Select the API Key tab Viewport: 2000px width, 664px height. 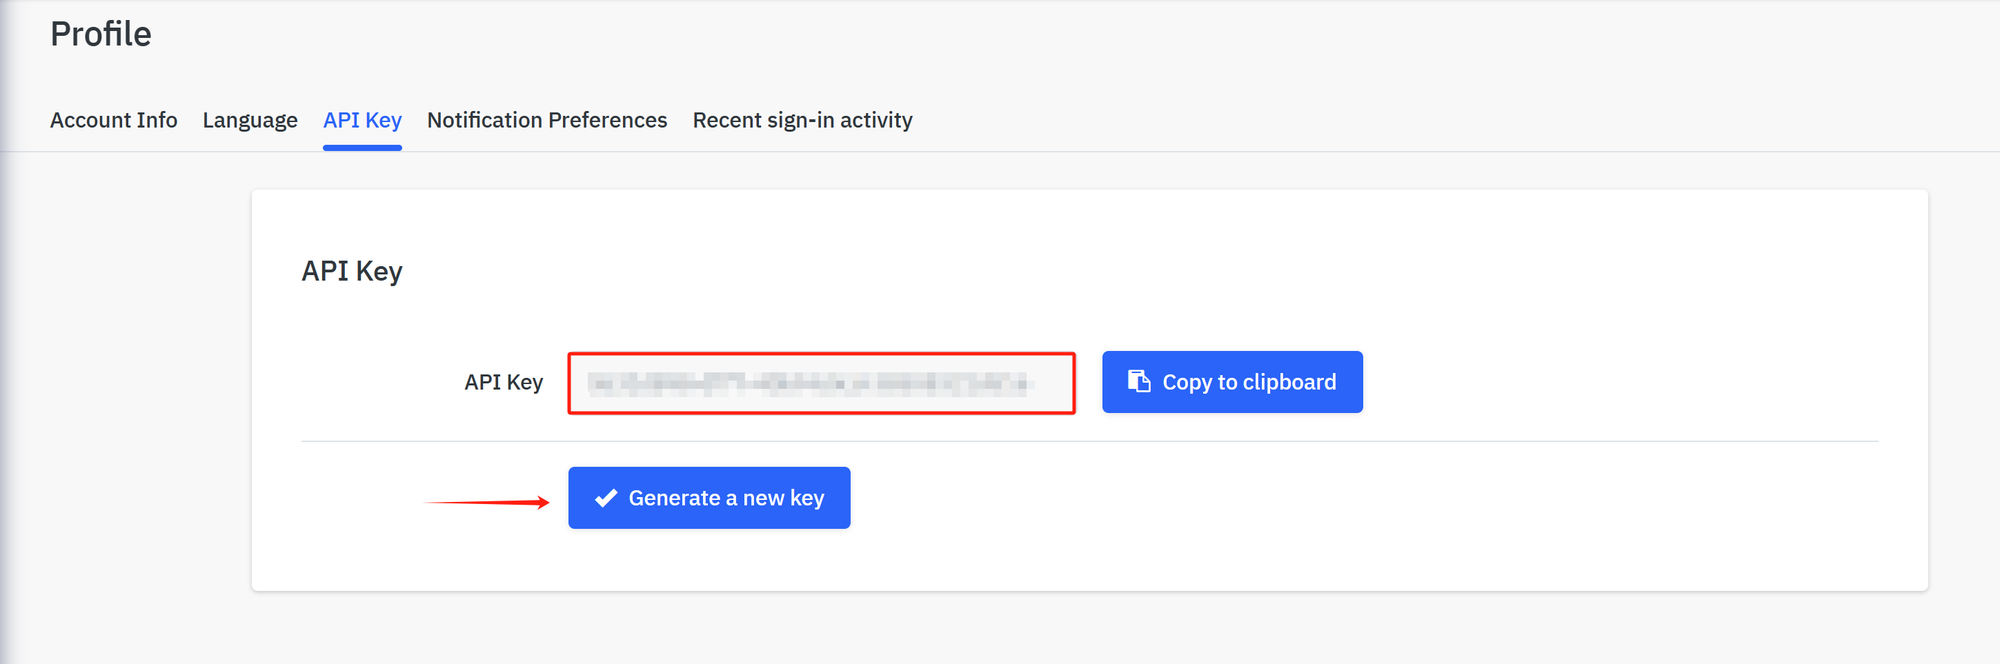click(362, 120)
